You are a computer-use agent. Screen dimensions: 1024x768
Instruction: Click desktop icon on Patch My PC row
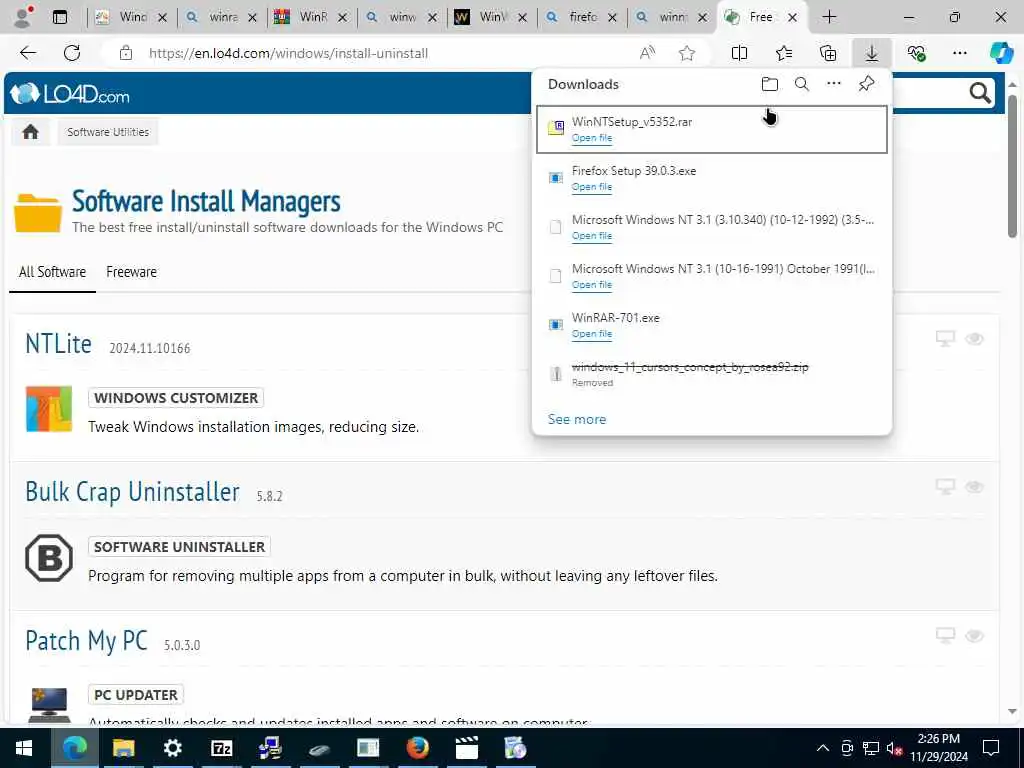(x=945, y=635)
